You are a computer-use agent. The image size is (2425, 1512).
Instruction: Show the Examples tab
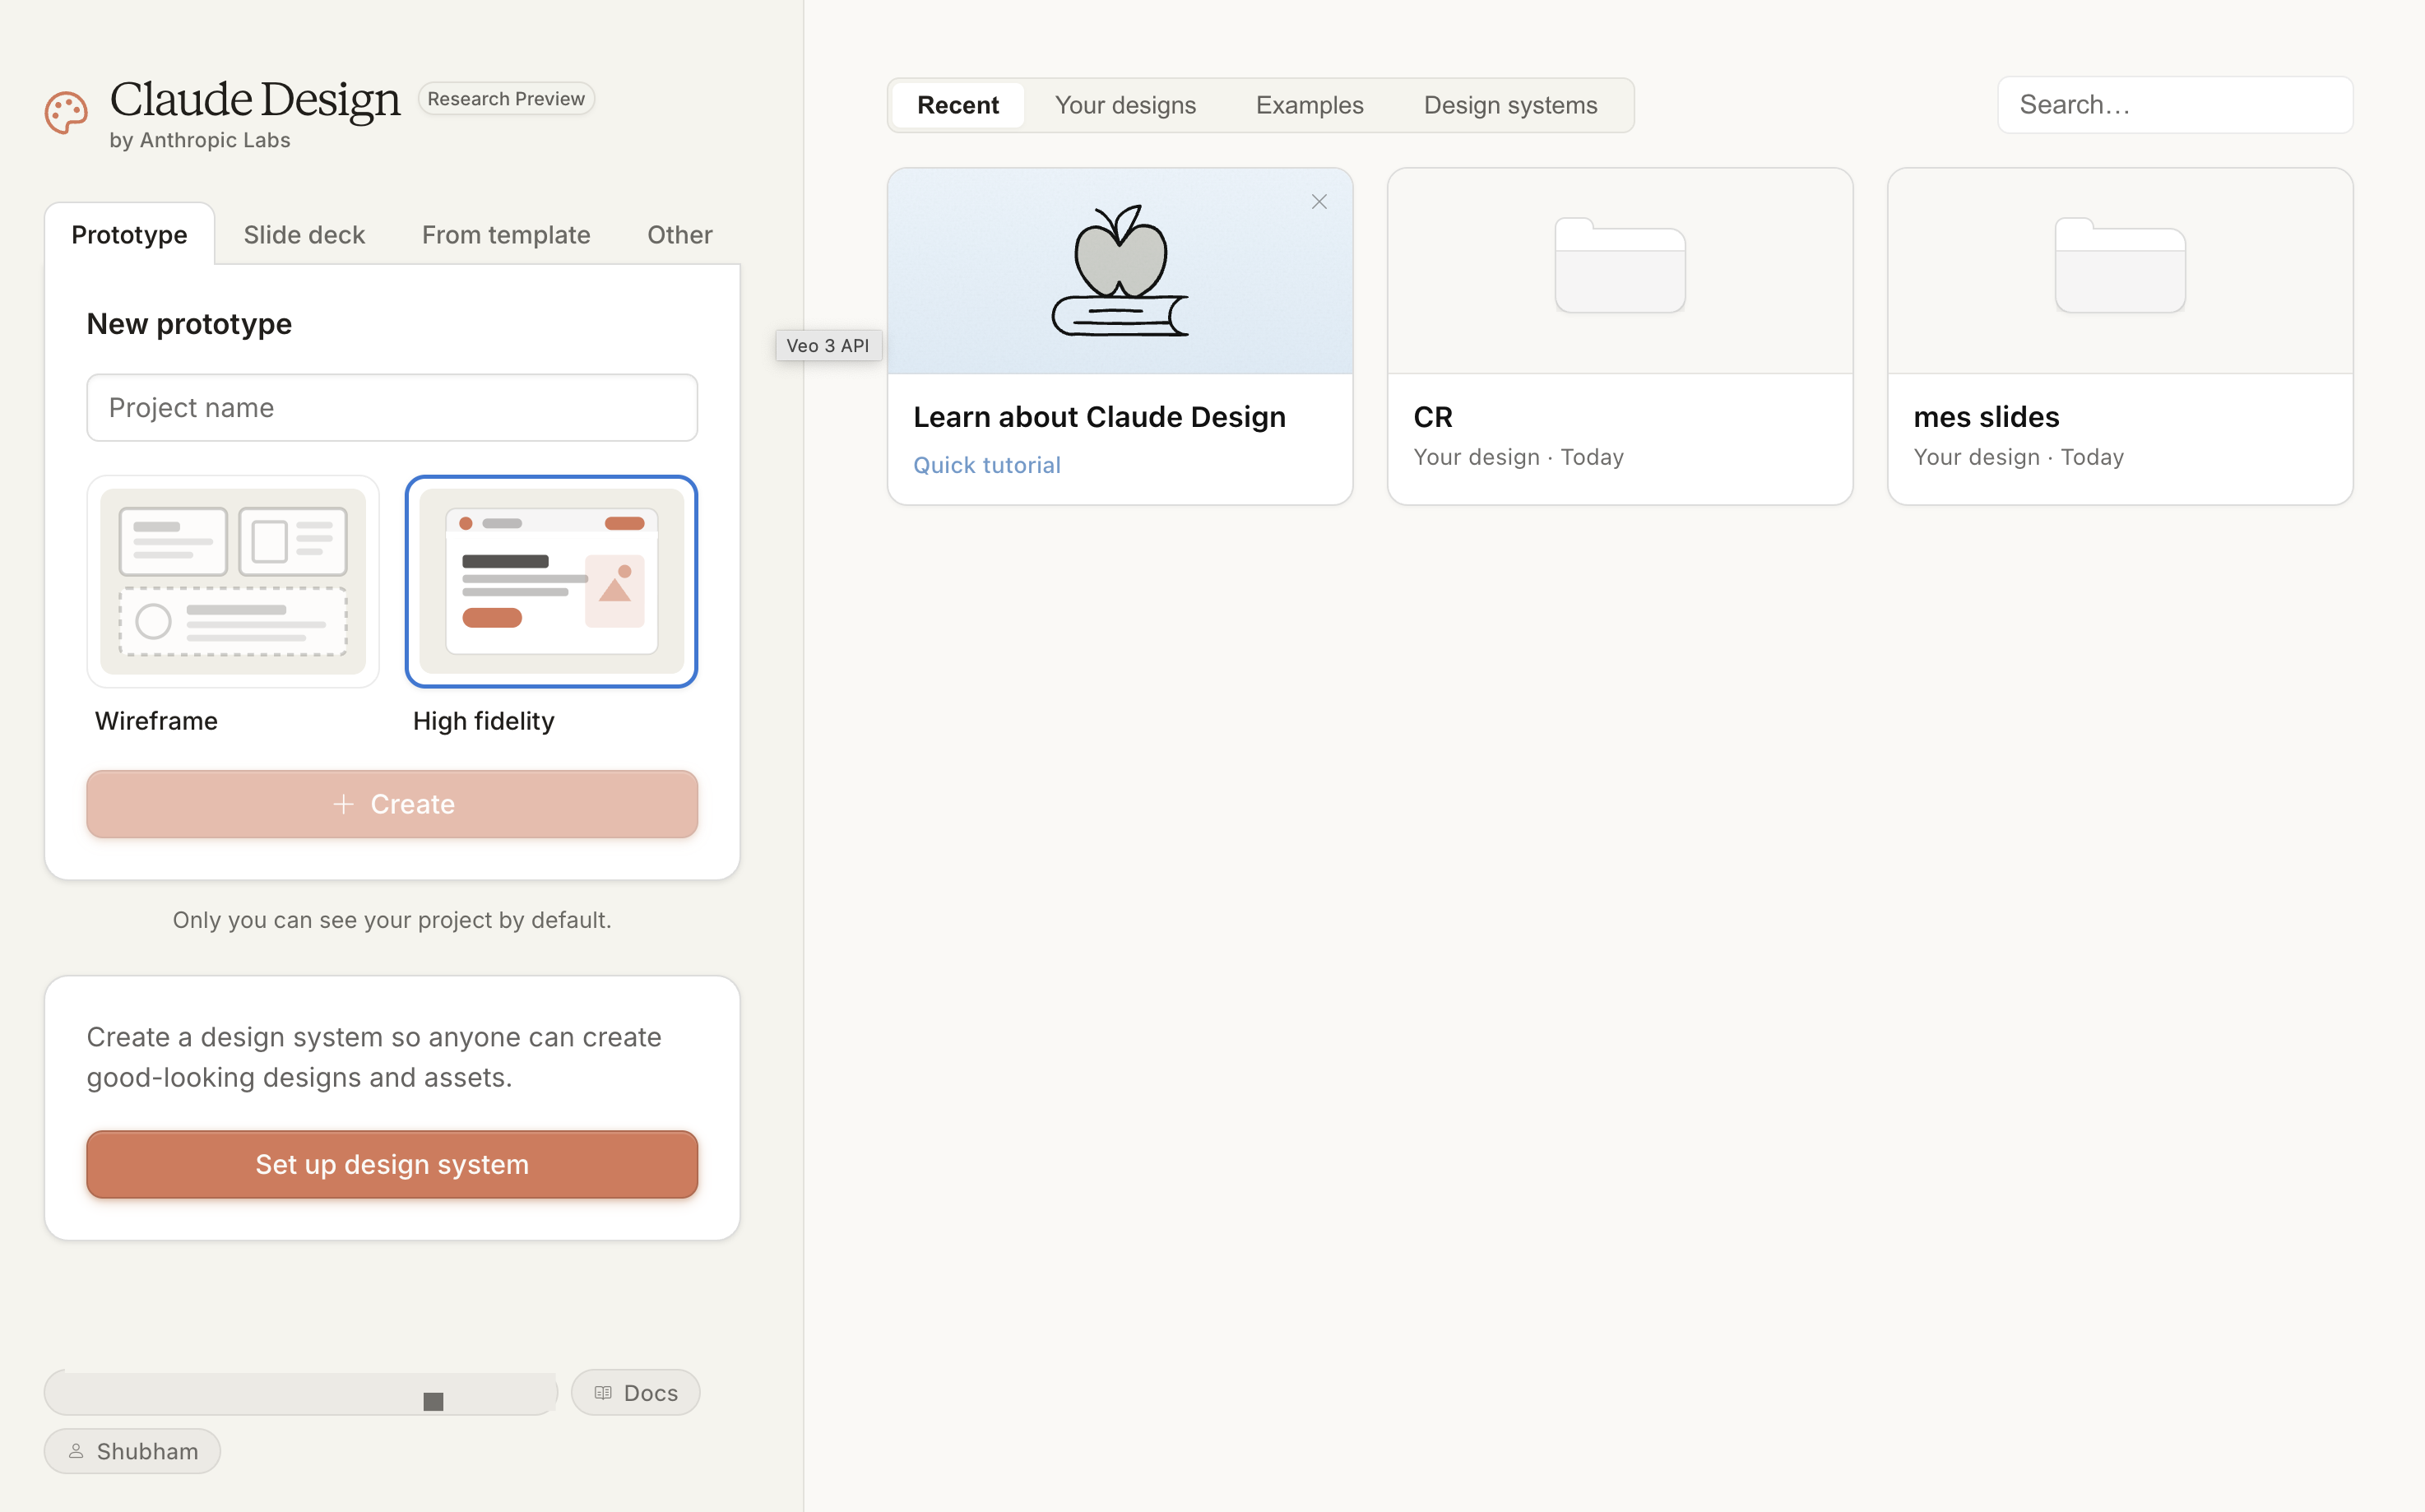tap(1310, 105)
